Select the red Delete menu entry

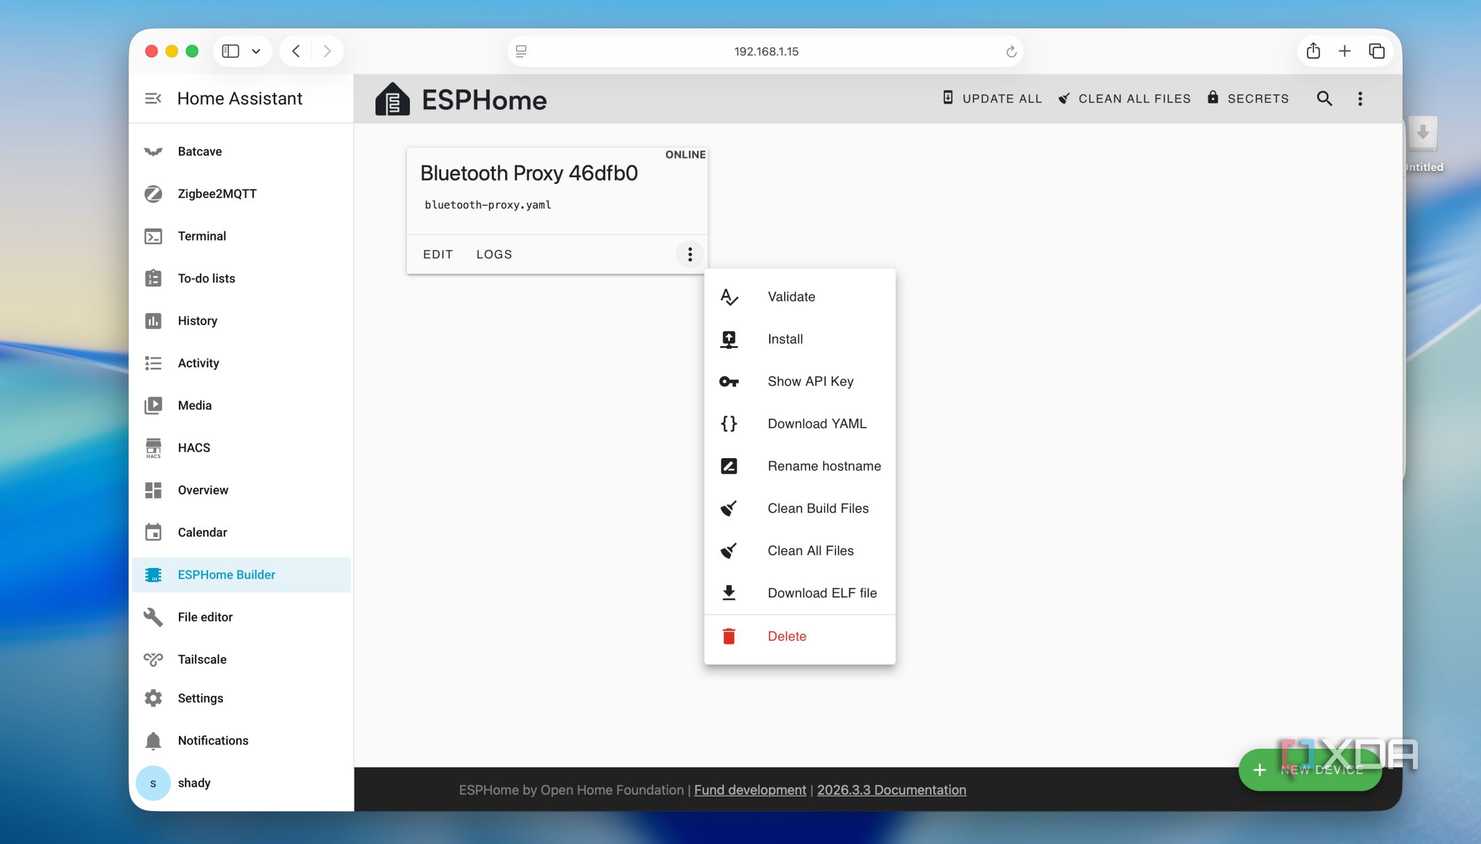pyautogui.click(x=800, y=636)
